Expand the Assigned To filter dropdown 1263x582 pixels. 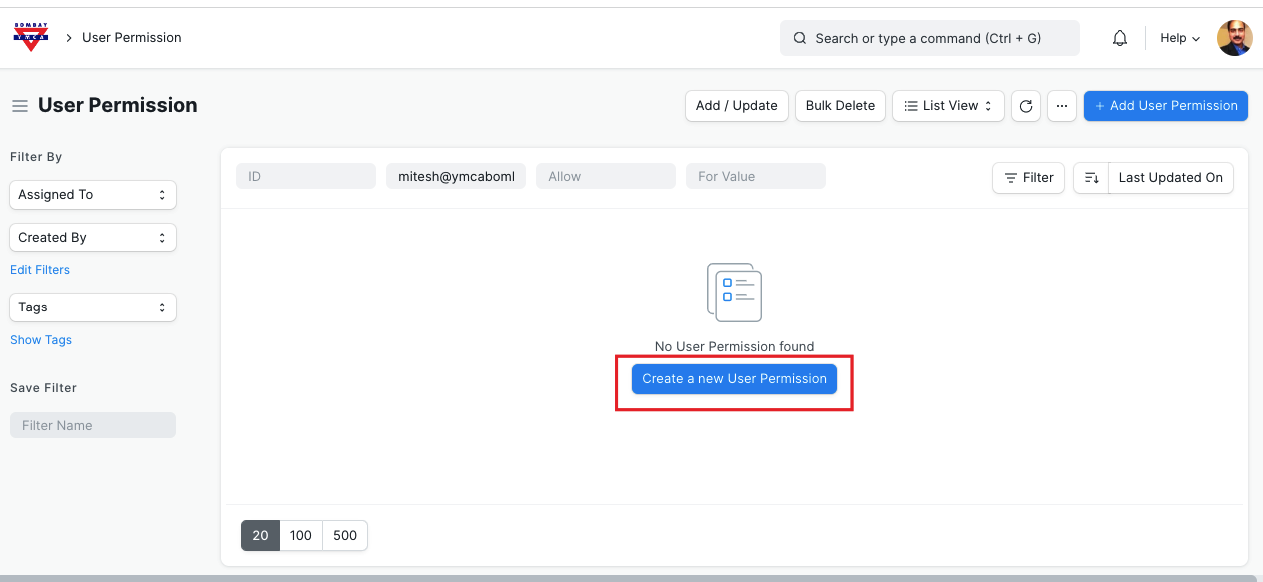pos(93,195)
